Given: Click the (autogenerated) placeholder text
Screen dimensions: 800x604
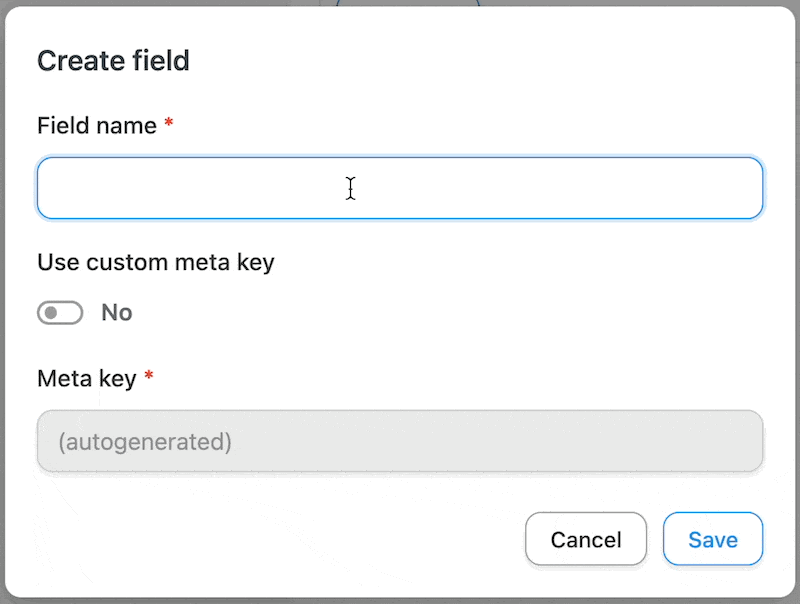Looking at the screenshot, I should click(x=145, y=442).
